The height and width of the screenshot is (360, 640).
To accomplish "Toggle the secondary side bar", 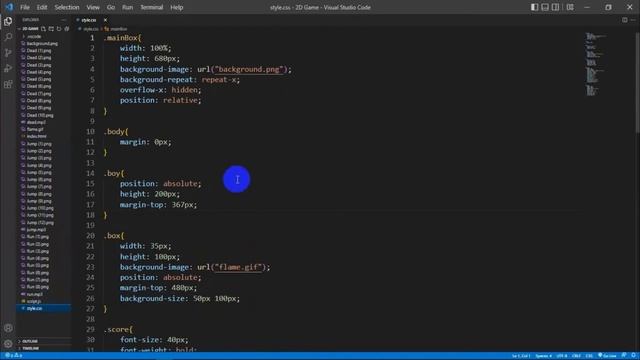I will pos(556,7).
